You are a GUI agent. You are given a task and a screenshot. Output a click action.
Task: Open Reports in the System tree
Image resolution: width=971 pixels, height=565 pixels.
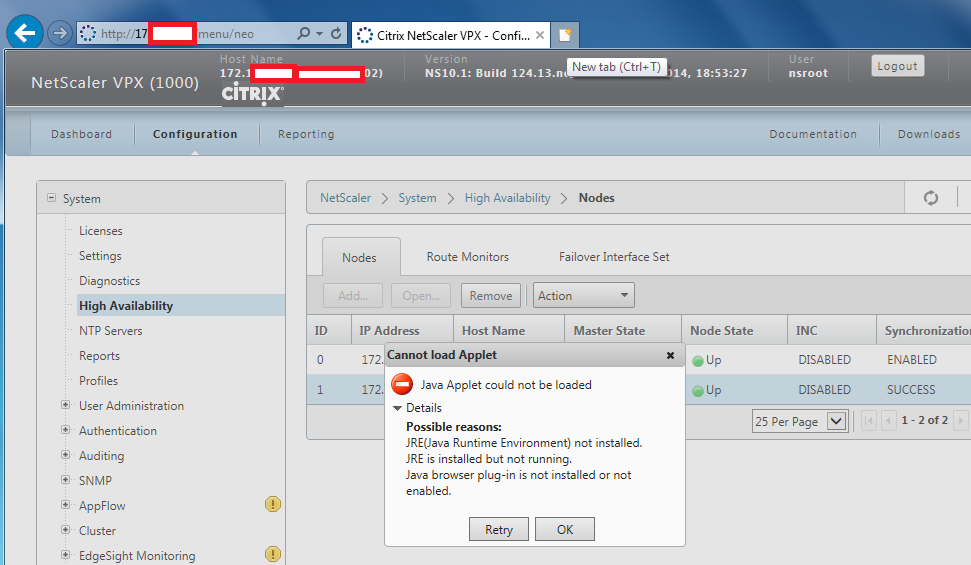100,356
